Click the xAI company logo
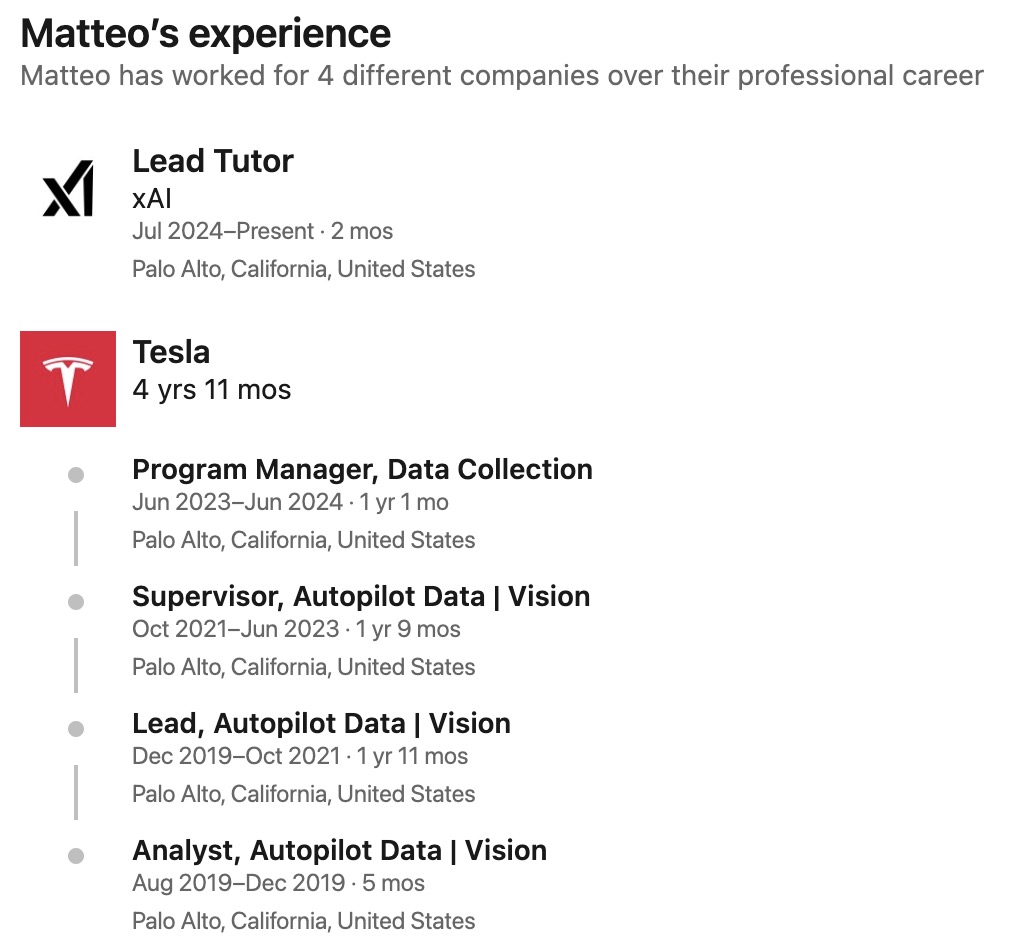The height and width of the screenshot is (946, 1024). coord(68,188)
